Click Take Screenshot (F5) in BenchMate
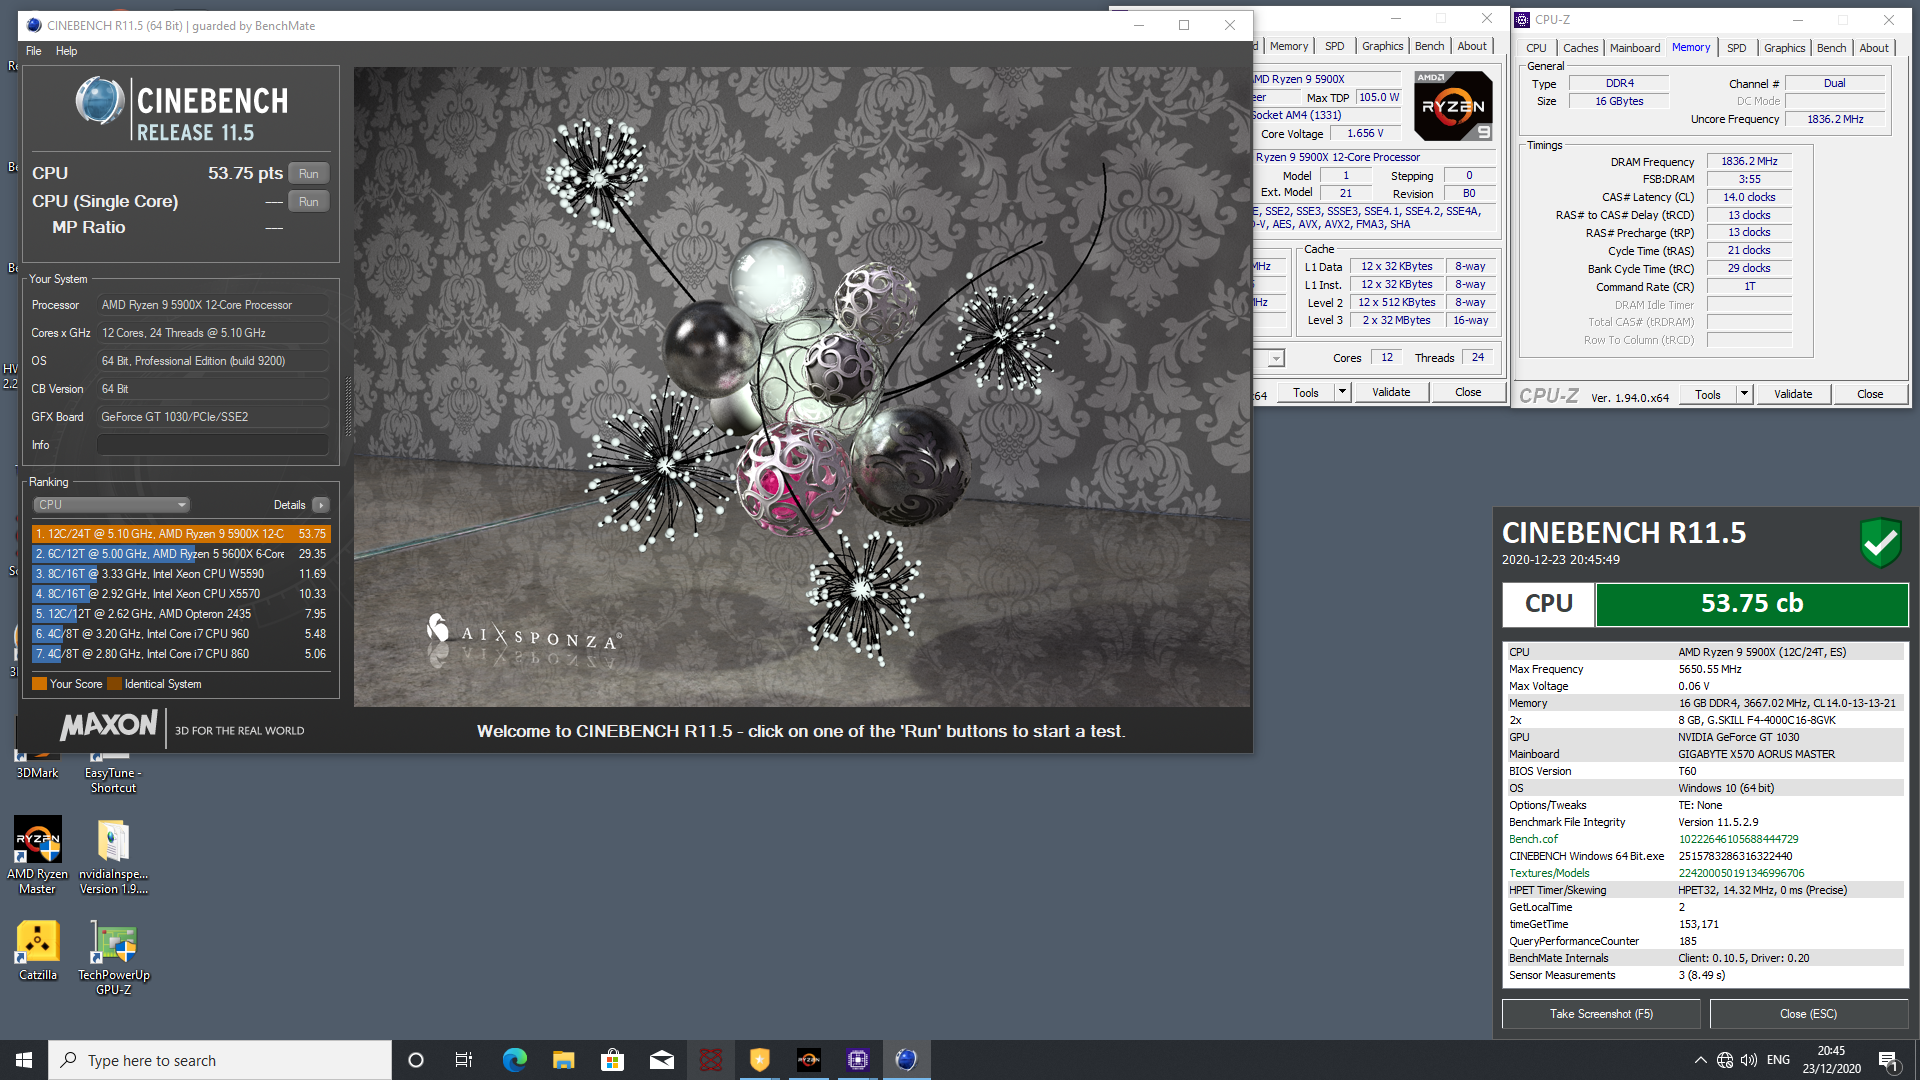This screenshot has height=1080, width=1920. click(1601, 1014)
